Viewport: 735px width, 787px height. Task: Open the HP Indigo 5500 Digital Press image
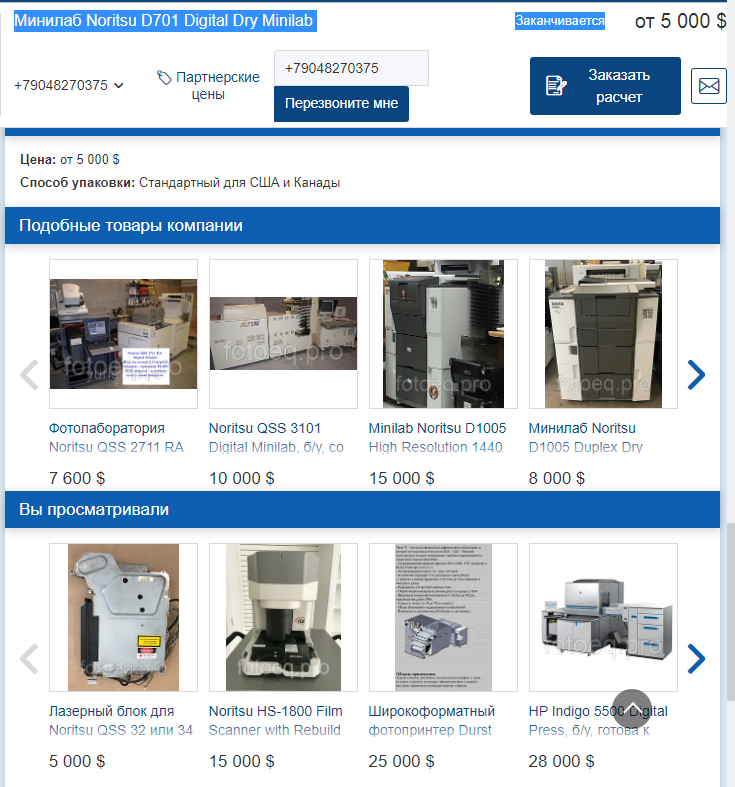(x=603, y=617)
